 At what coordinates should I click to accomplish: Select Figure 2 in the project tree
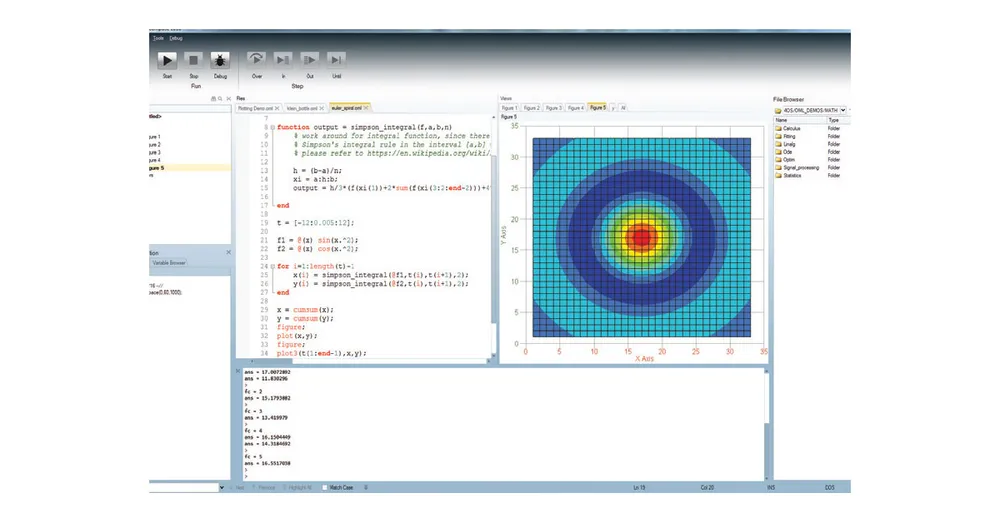click(x=155, y=145)
